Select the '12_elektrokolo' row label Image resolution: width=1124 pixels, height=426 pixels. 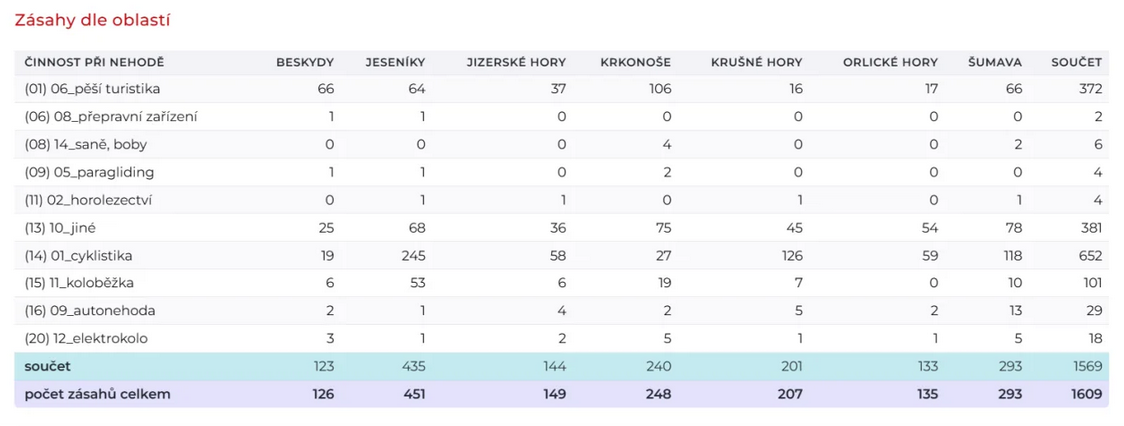click(86, 339)
